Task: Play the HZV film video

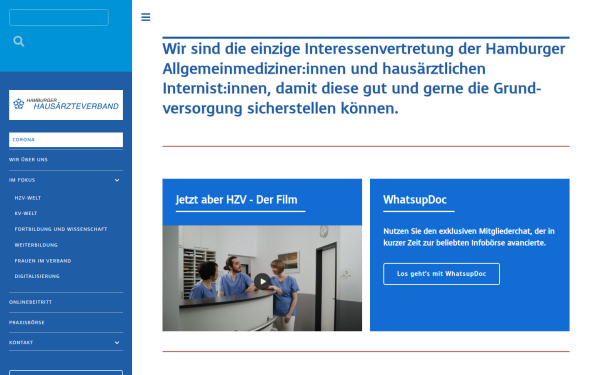Action: pos(262,282)
